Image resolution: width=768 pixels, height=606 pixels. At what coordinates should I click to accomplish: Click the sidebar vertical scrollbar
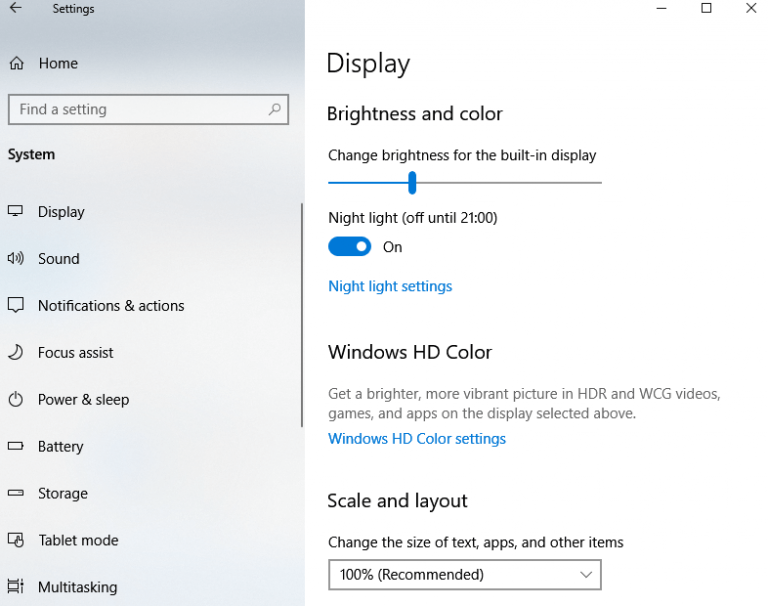(x=302, y=315)
